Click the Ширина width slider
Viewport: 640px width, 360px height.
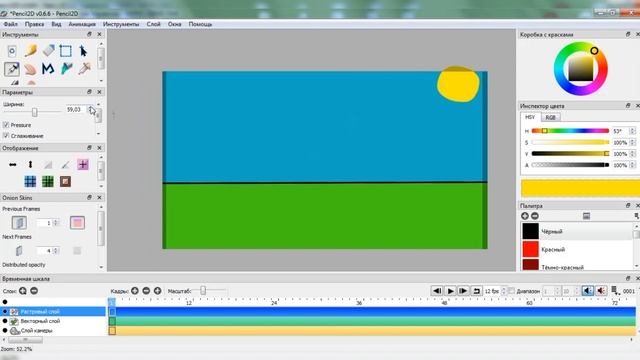tap(32, 111)
